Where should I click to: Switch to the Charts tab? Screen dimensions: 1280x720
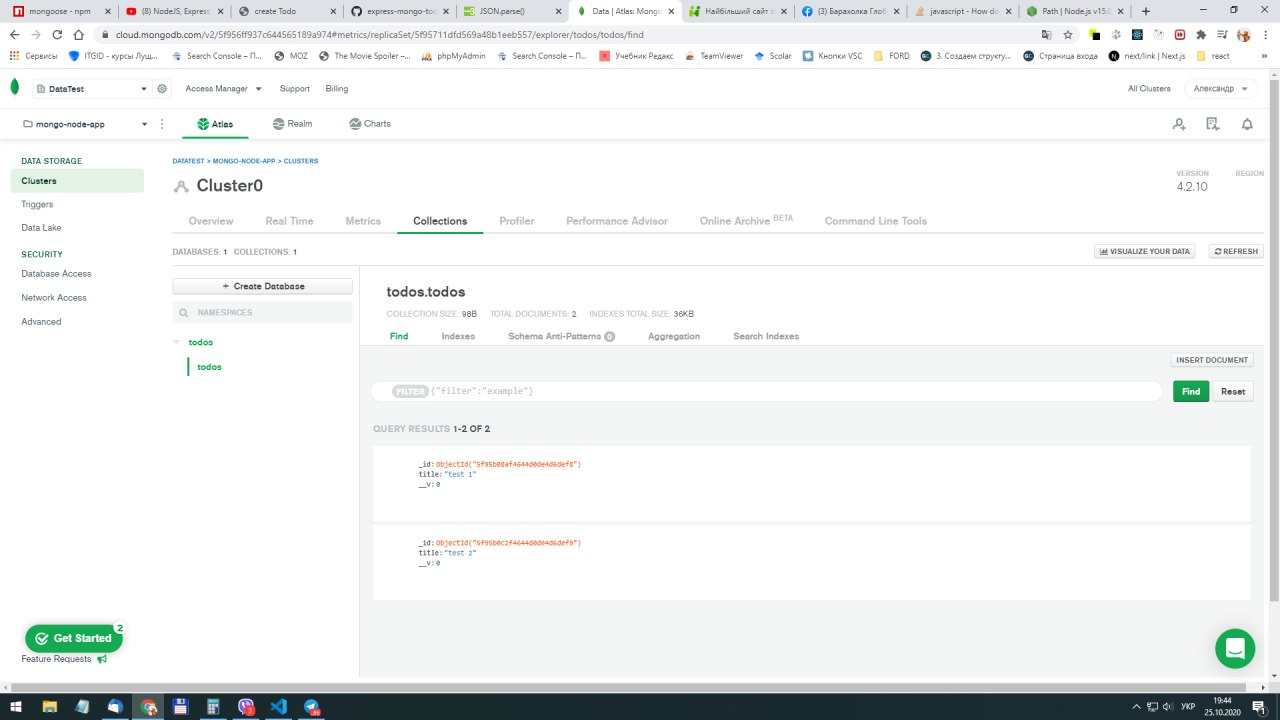click(370, 124)
